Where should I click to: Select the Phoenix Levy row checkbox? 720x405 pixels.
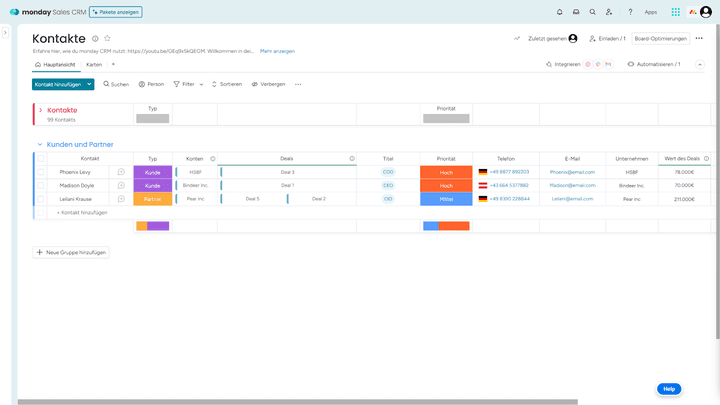(41, 172)
